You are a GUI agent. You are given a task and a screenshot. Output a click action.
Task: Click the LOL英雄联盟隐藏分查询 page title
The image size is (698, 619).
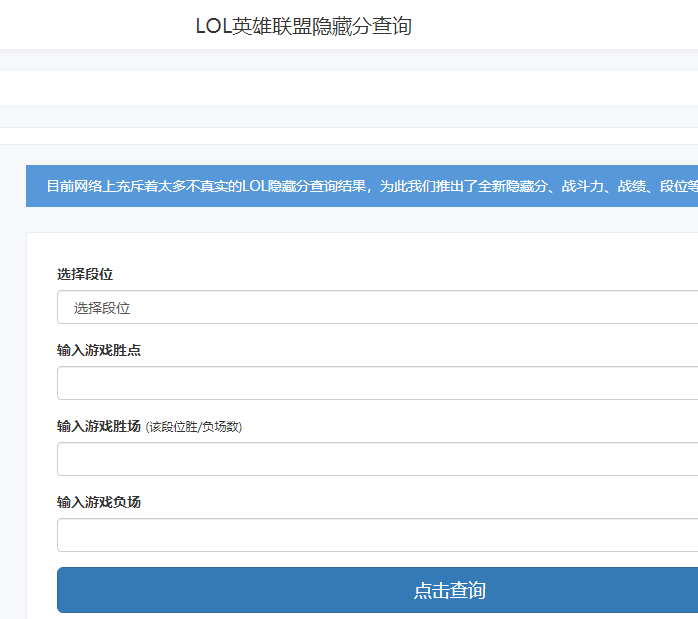coord(304,26)
